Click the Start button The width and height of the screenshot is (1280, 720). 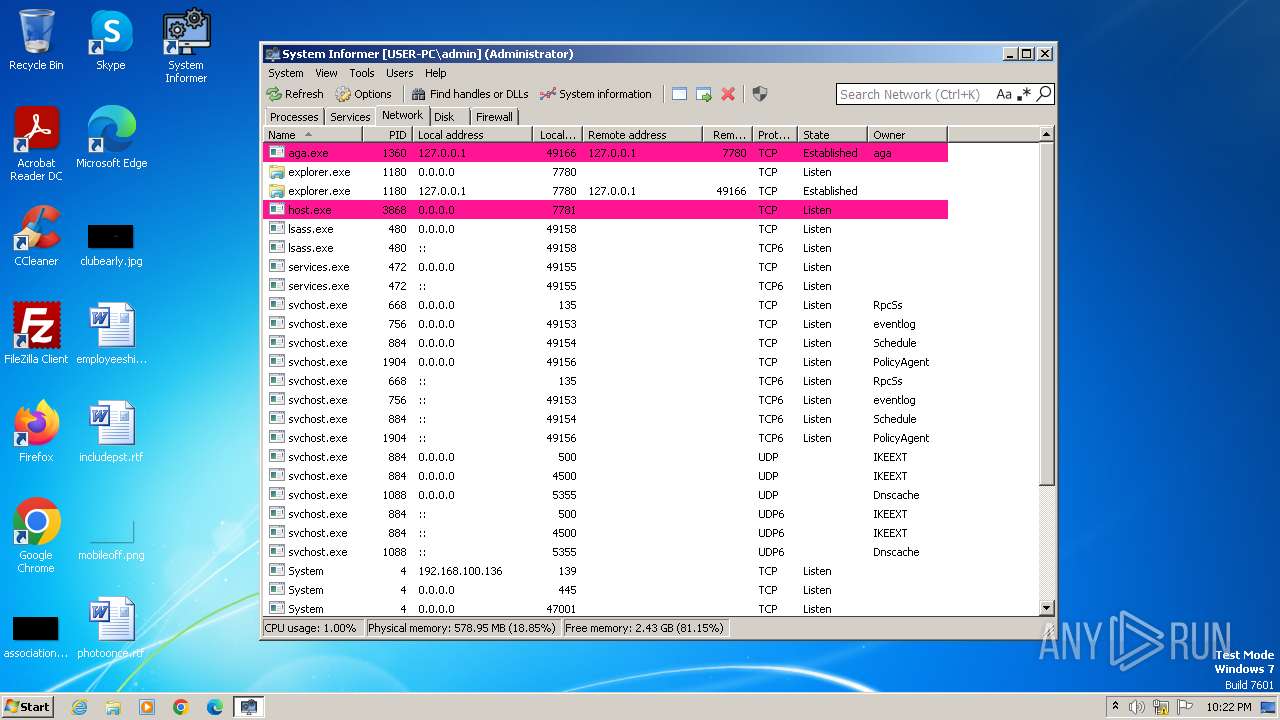pos(27,706)
